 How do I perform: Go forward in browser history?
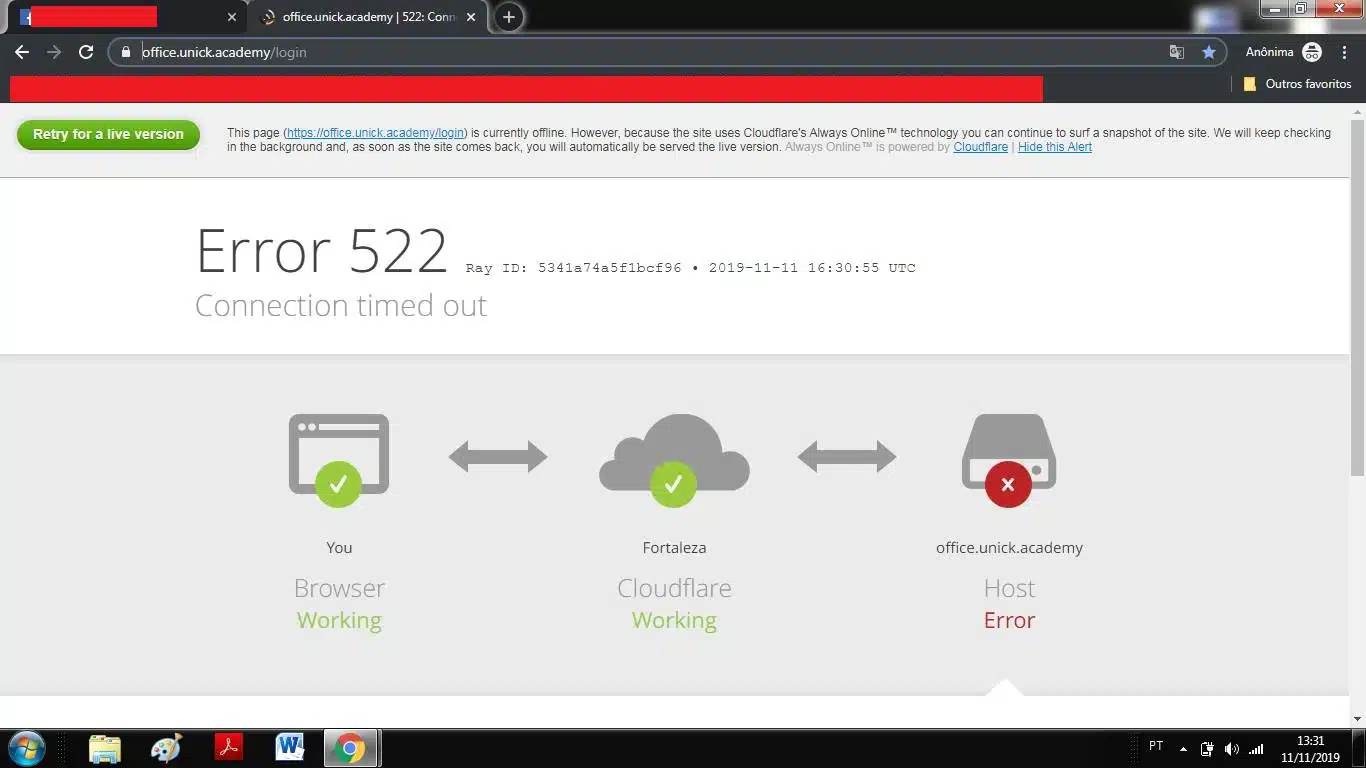click(x=54, y=52)
